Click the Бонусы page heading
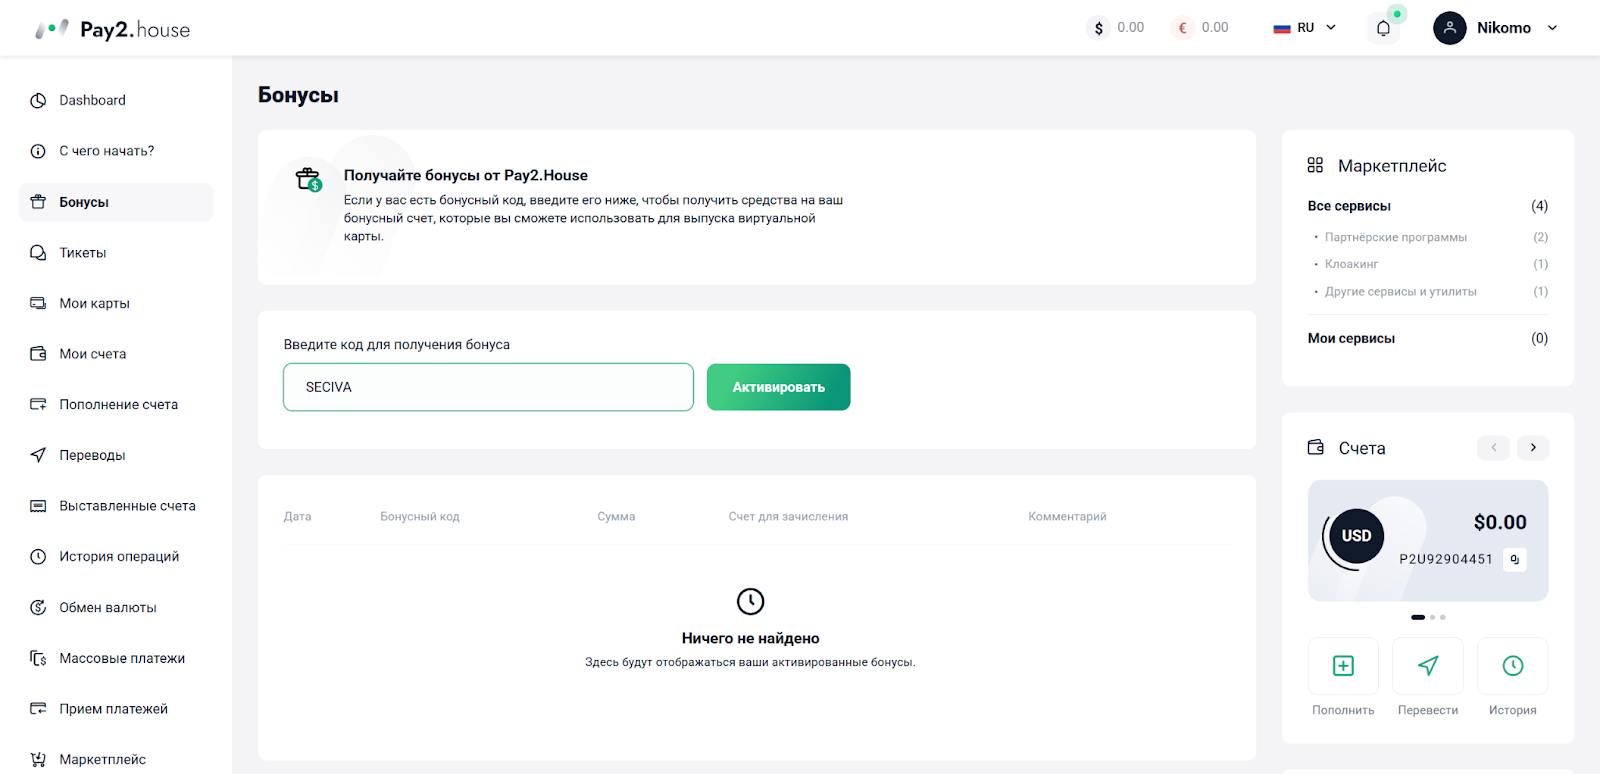 (x=298, y=95)
